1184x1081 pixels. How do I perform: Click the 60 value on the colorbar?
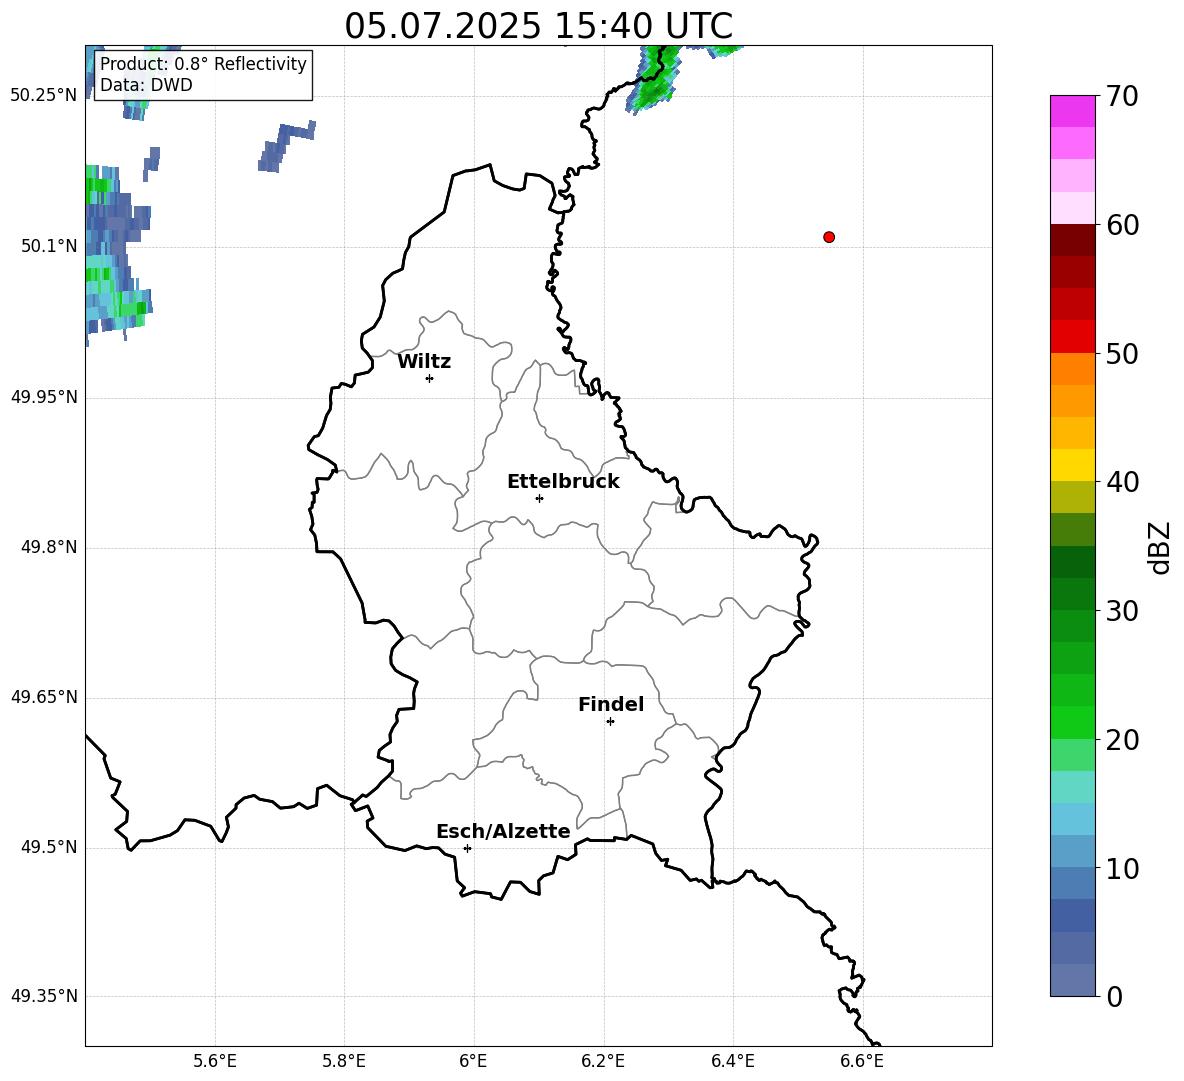tap(1121, 225)
